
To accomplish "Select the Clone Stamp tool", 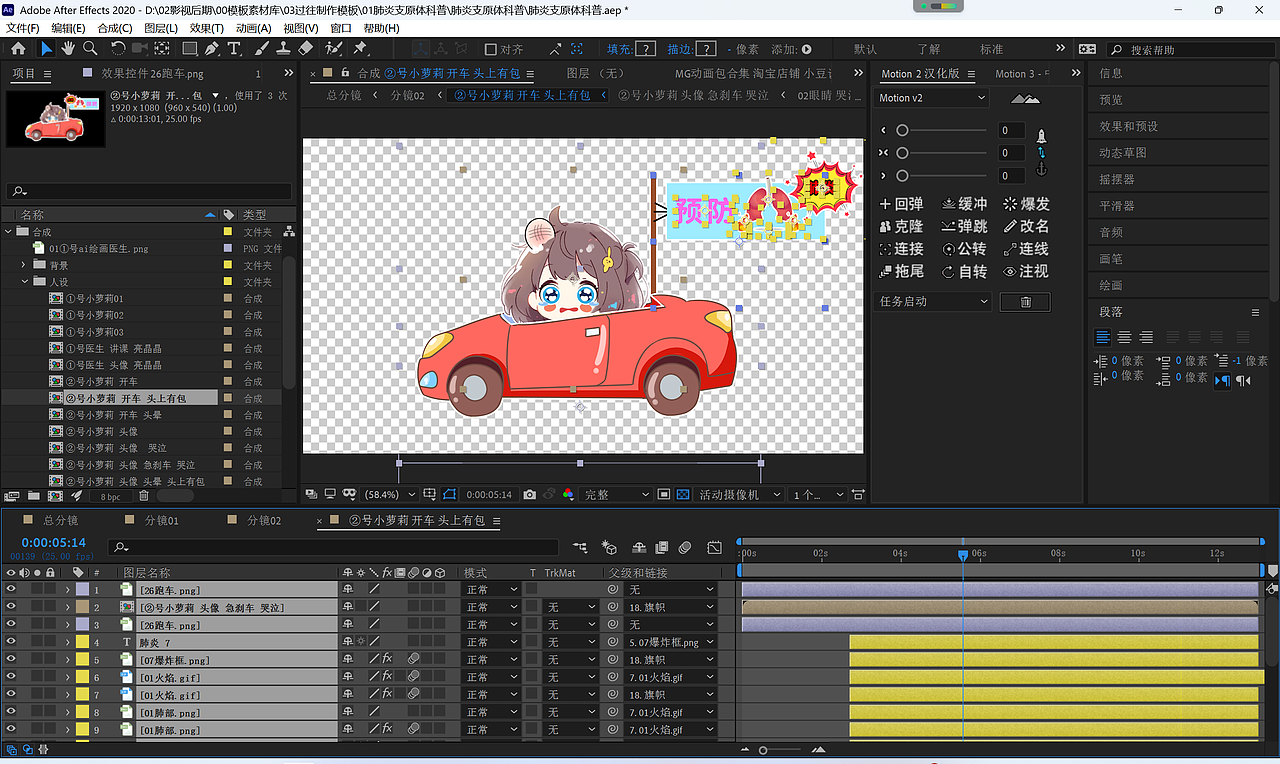I will (284, 49).
